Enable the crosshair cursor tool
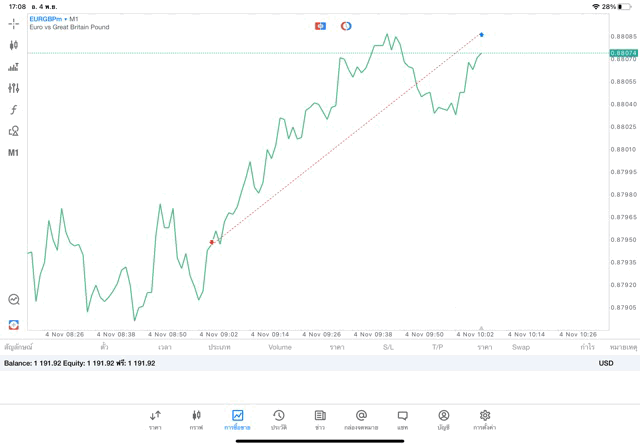640x447 pixels. 14,23
